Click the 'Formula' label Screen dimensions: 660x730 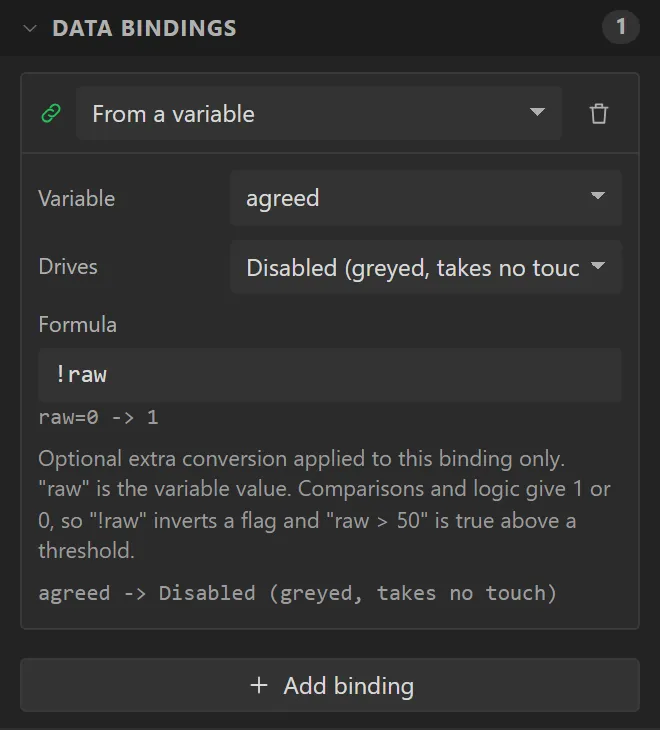coord(77,324)
